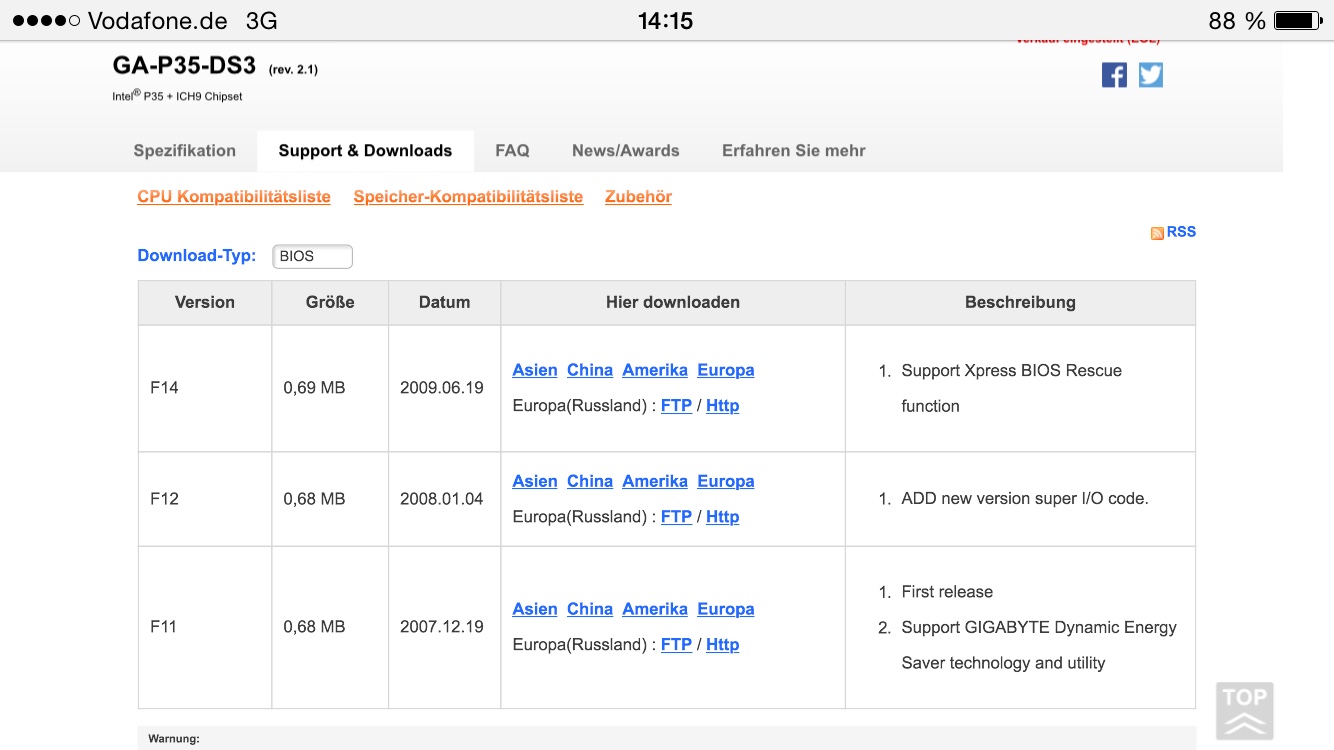The height and width of the screenshot is (750, 1334).
Task: Select the F12 version cell
Action: pyautogui.click(x=205, y=499)
